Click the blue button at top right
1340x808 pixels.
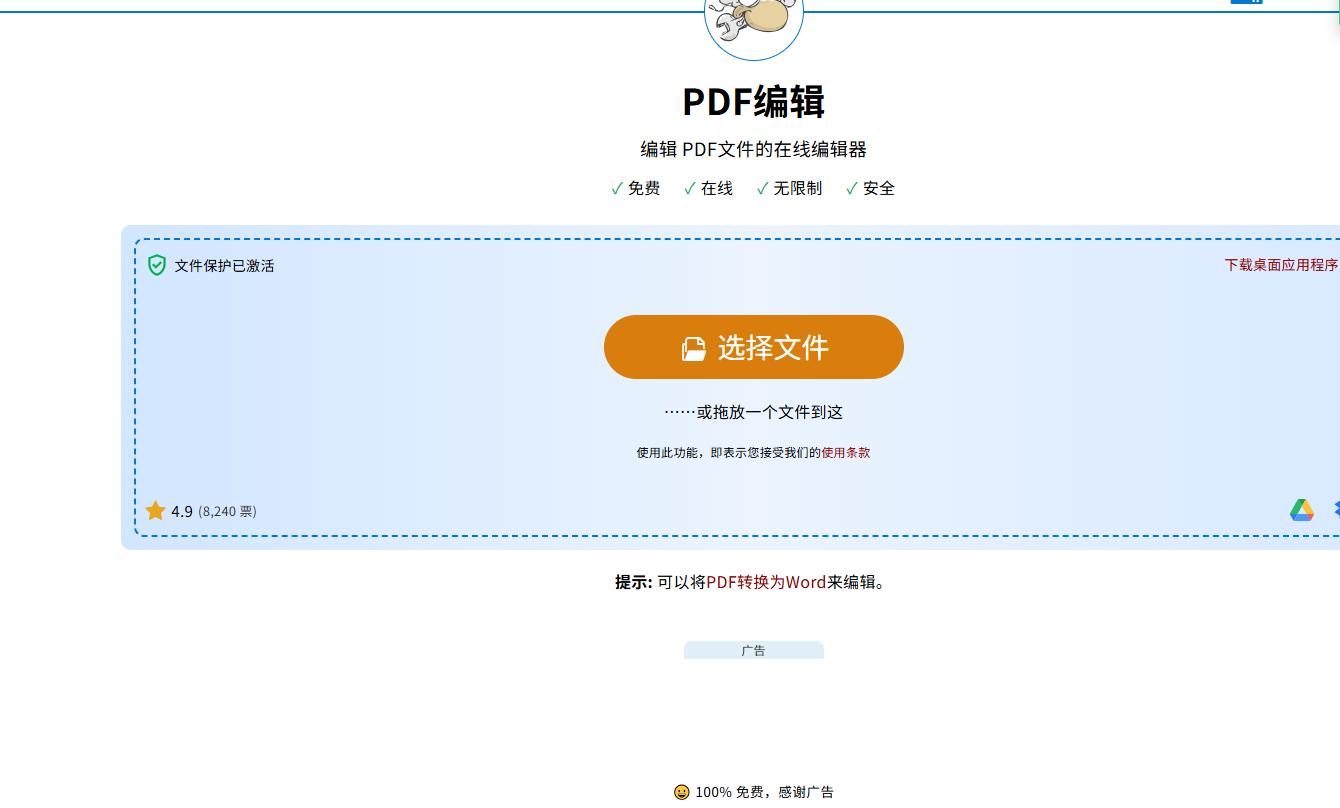pyautogui.click(x=1246, y=2)
